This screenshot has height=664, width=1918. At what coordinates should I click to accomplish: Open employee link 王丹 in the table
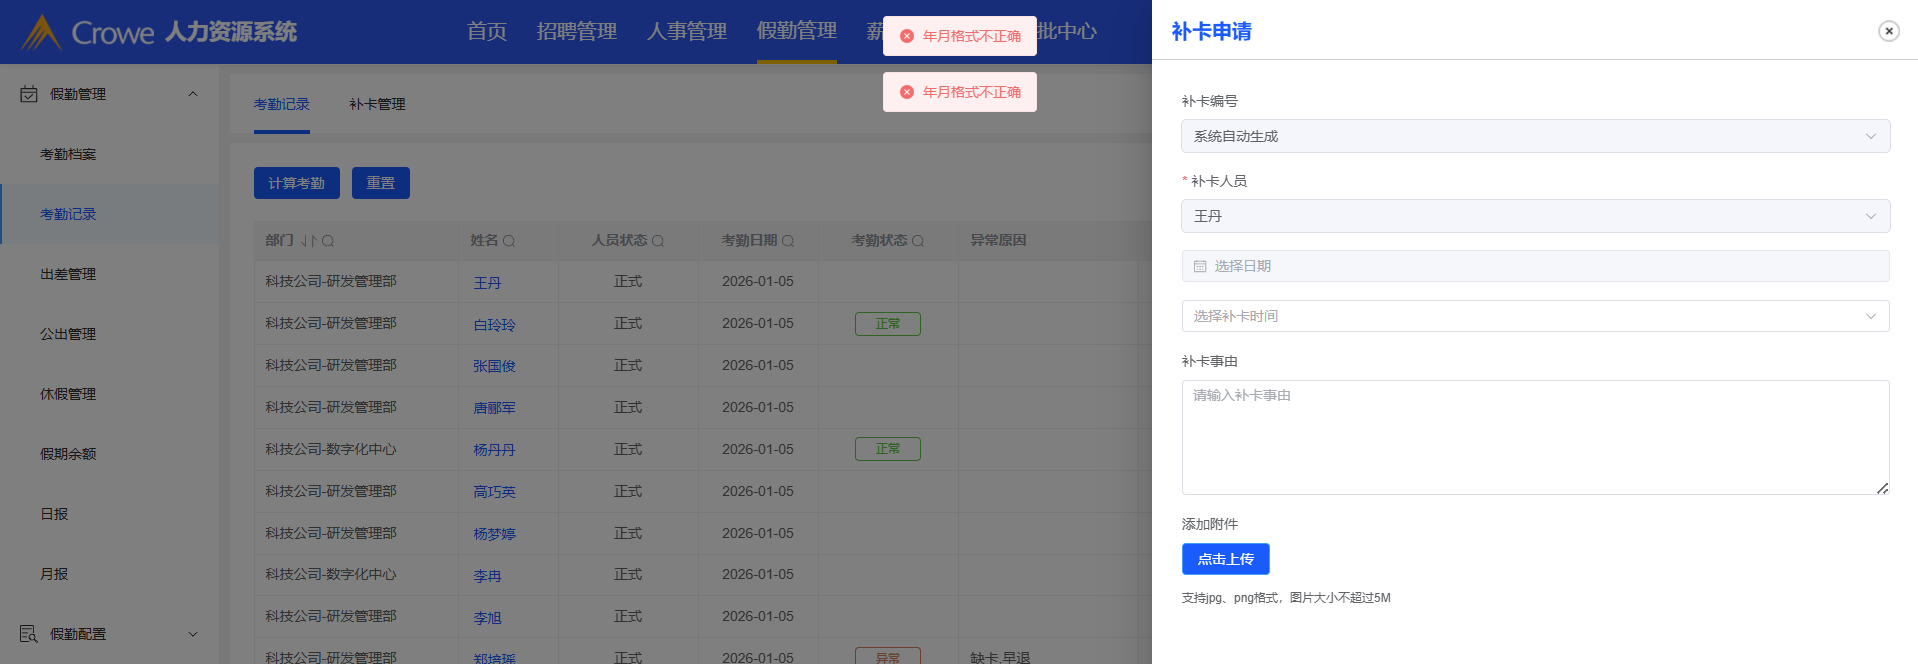tap(487, 283)
